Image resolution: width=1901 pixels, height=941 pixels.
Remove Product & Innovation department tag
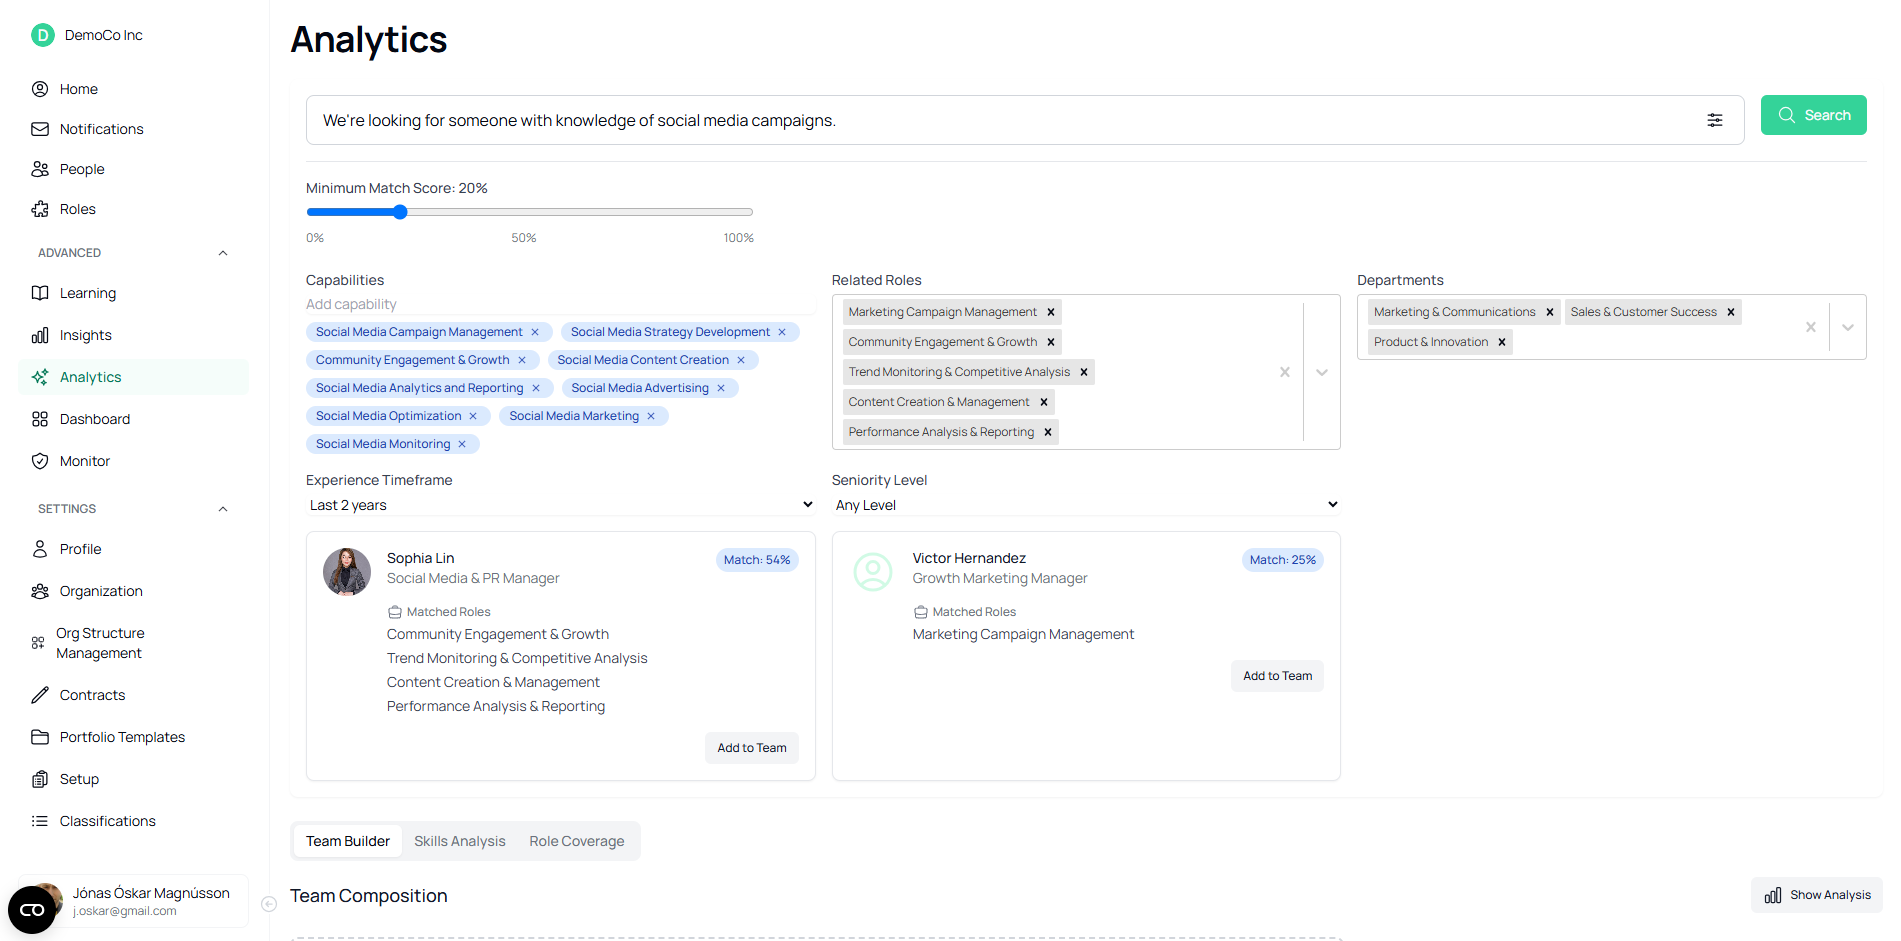click(1502, 342)
